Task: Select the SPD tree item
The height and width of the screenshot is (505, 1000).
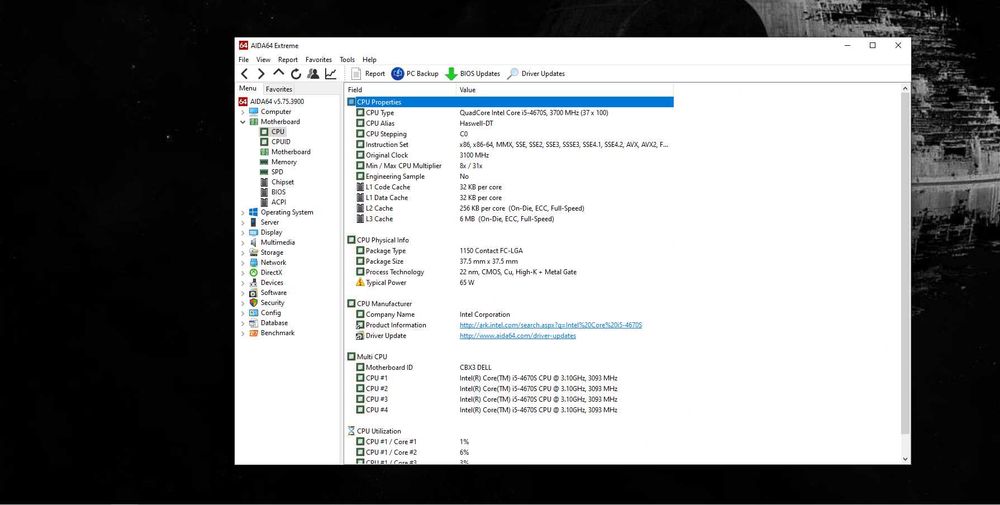Action: [x=277, y=172]
